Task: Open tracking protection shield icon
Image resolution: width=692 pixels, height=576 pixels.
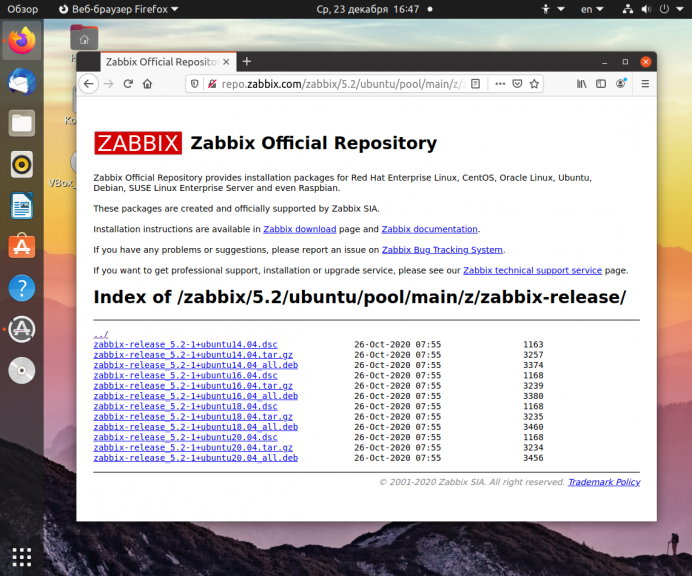Action: tap(194, 84)
